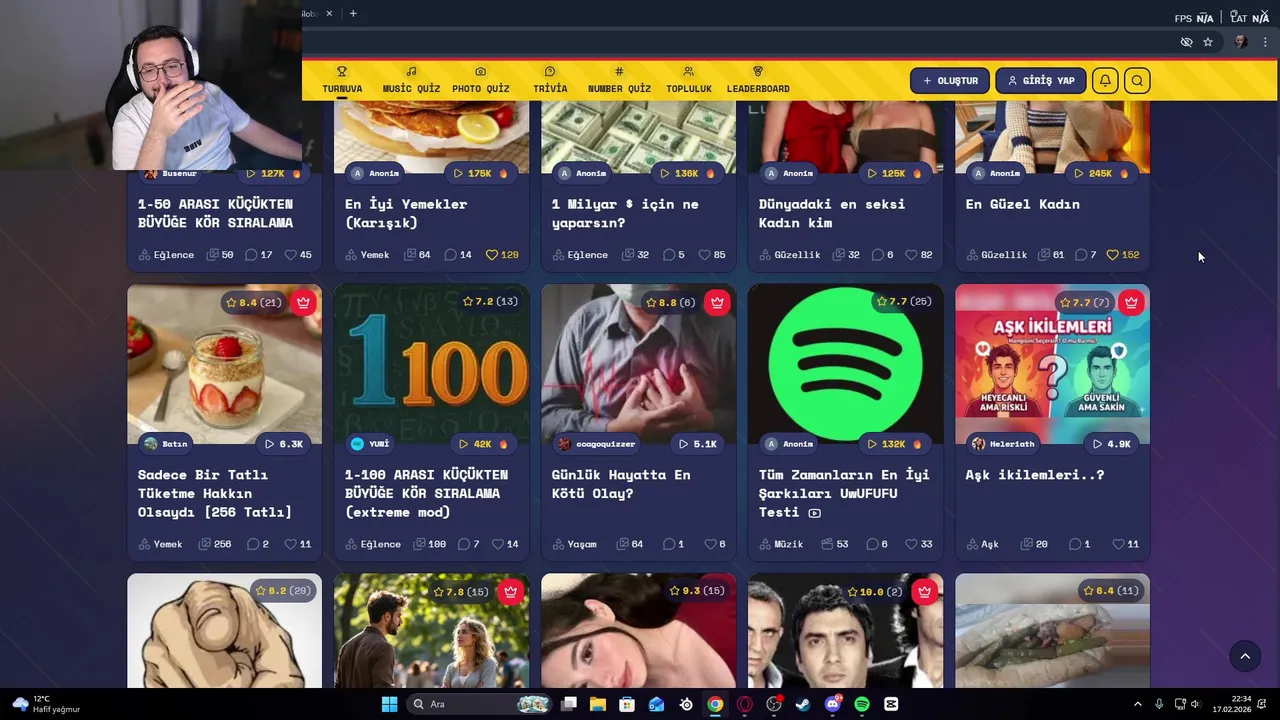Open the Windows Start menu
This screenshot has width=1280, height=720.
389,704
